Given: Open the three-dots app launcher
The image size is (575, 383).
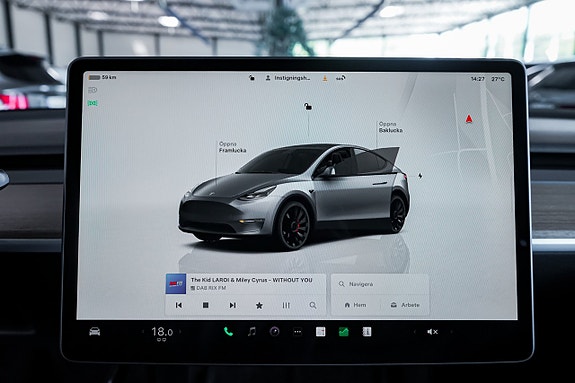Looking at the screenshot, I should pyautogui.click(x=297, y=332).
